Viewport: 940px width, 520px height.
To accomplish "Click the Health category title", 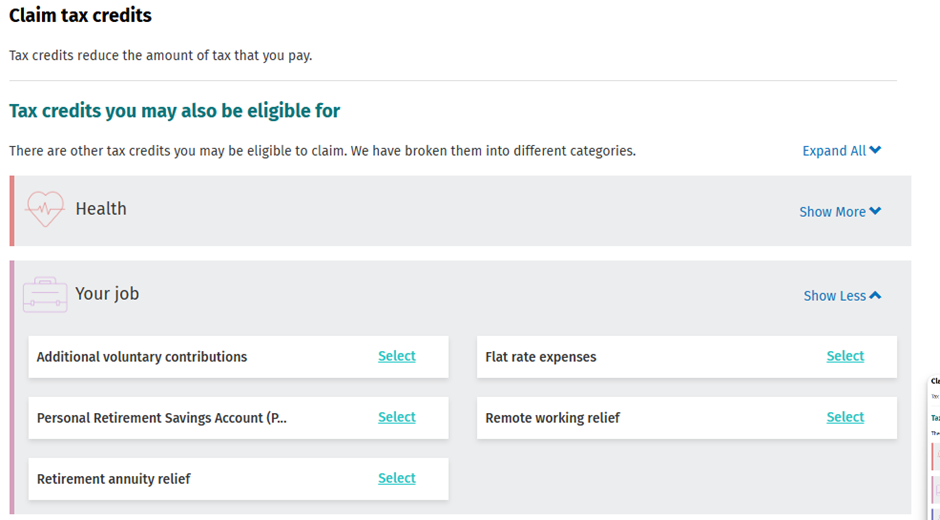I will coord(101,209).
